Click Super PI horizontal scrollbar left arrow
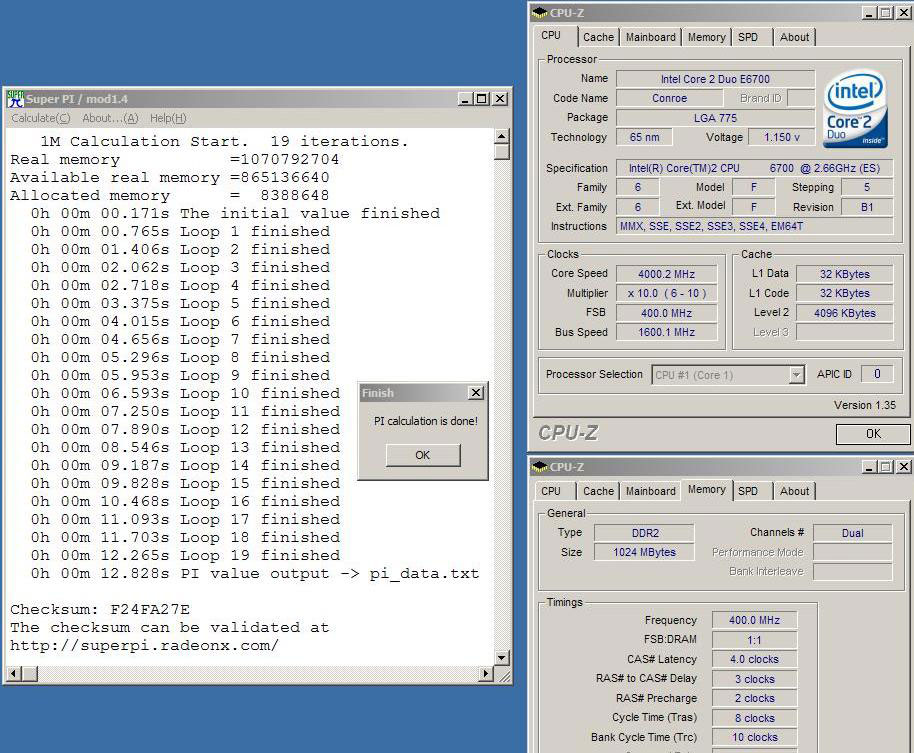 (x=13, y=674)
